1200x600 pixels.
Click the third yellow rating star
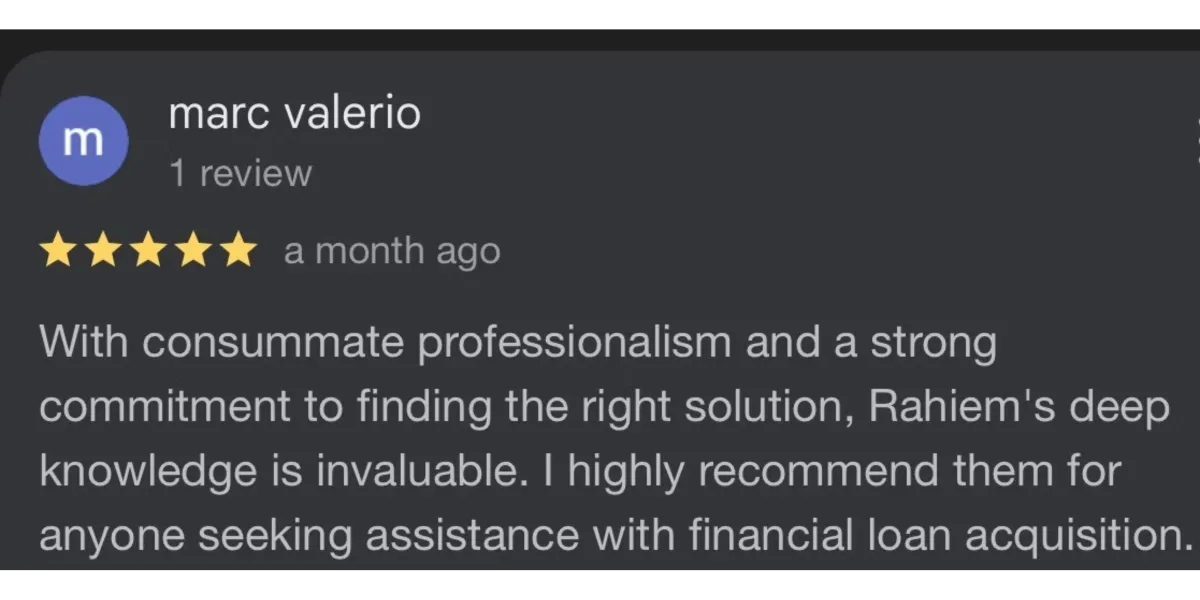[148, 251]
